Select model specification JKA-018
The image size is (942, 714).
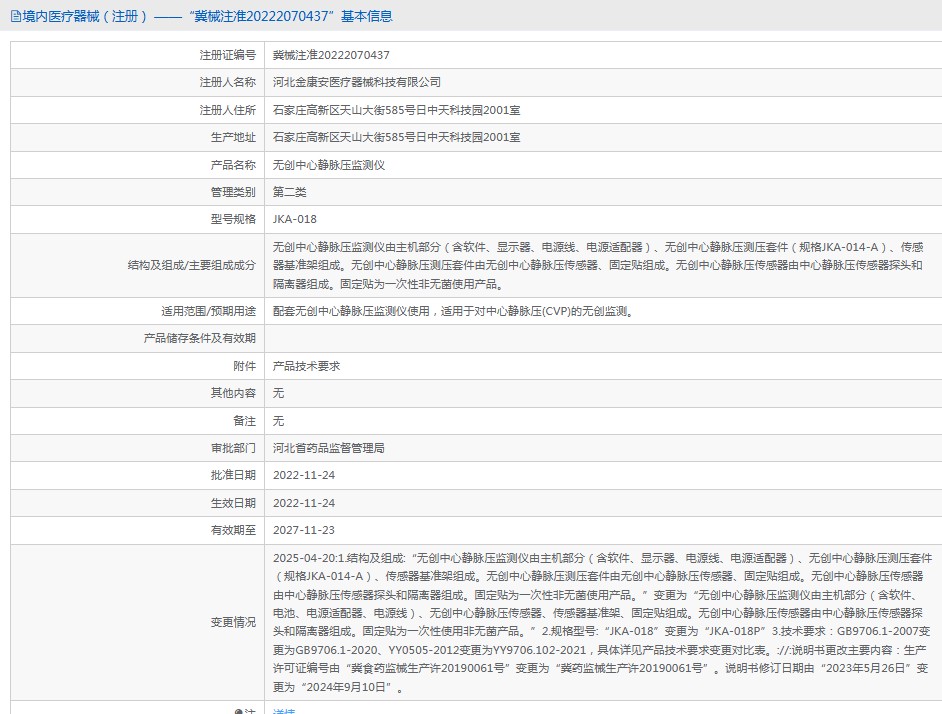(294, 219)
